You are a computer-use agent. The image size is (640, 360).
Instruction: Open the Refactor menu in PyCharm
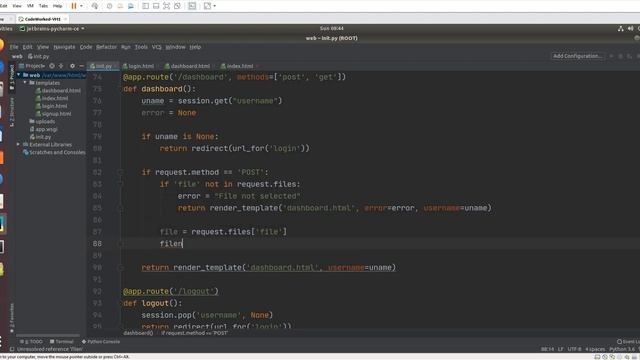point(107,47)
